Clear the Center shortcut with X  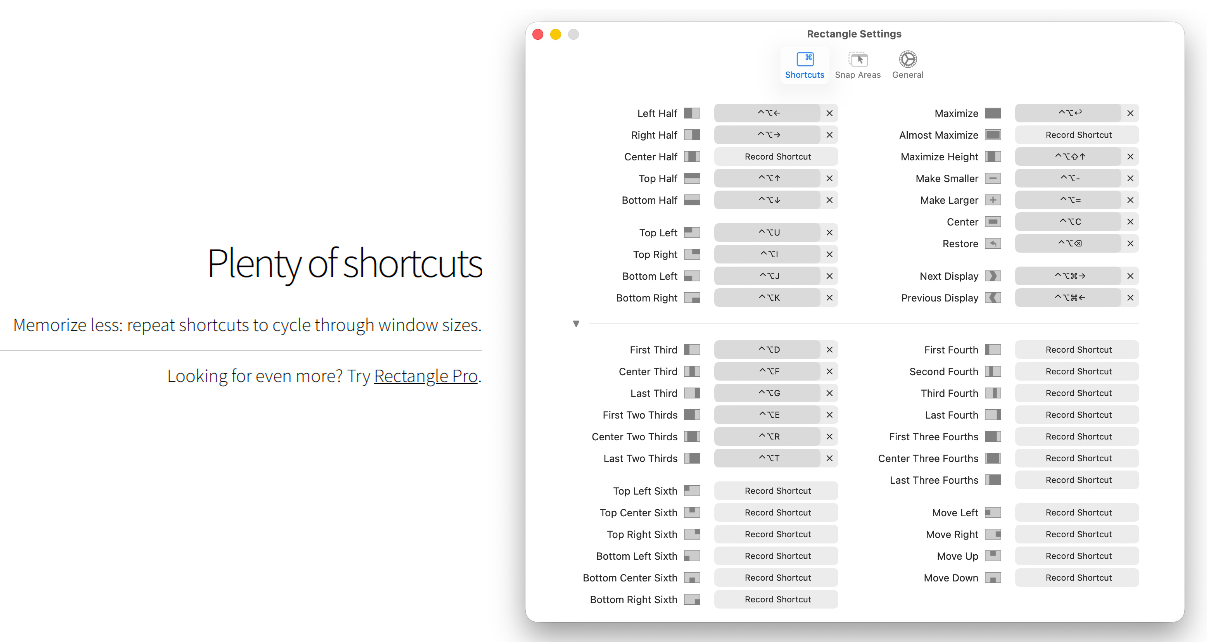point(1130,222)
